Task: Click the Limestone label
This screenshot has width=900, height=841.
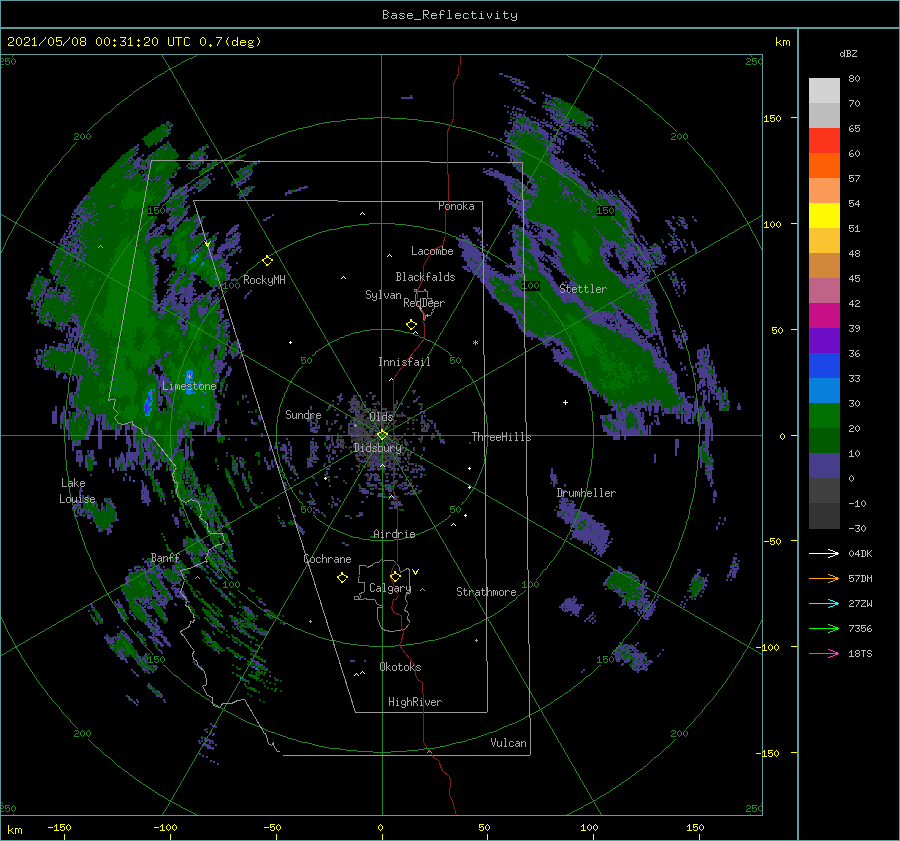Action: pyautogui.click(x=189, y=386)
